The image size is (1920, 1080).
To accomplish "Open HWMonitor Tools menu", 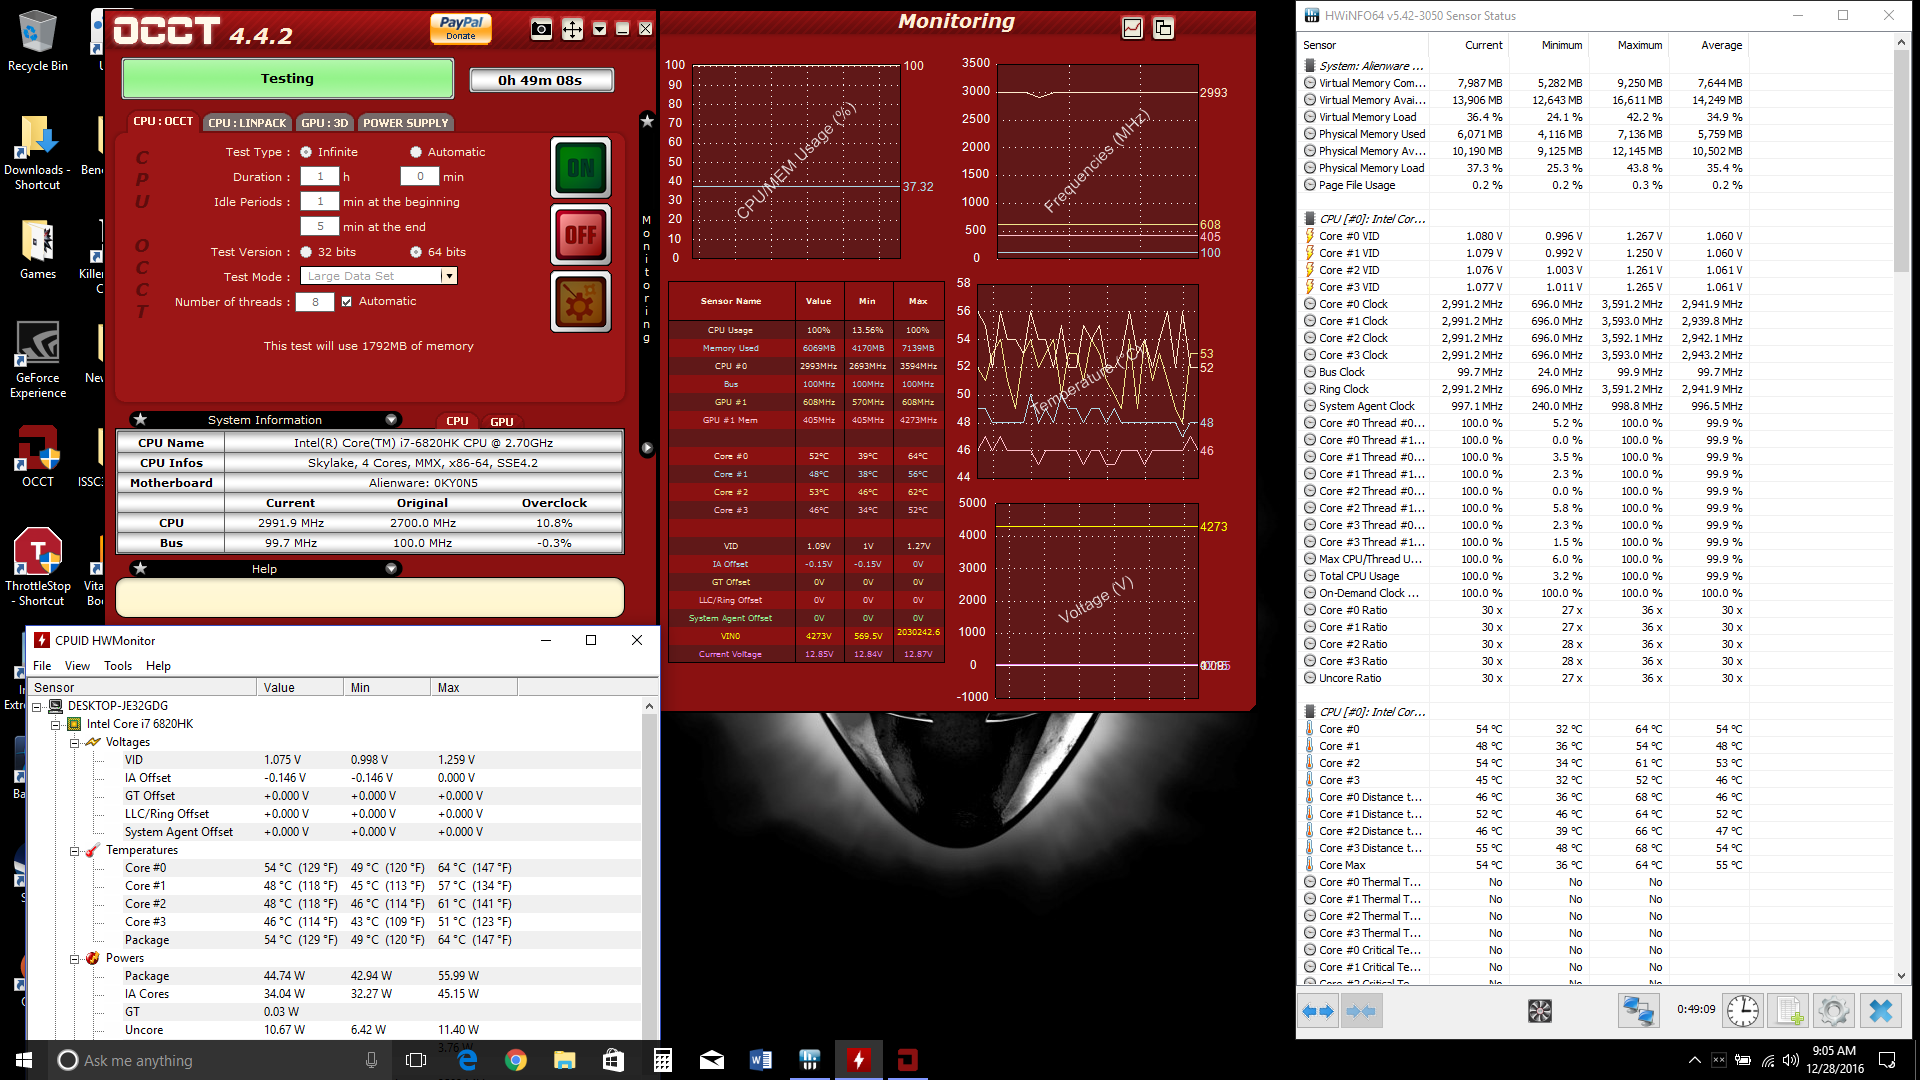I will click(x=118, y=666).
